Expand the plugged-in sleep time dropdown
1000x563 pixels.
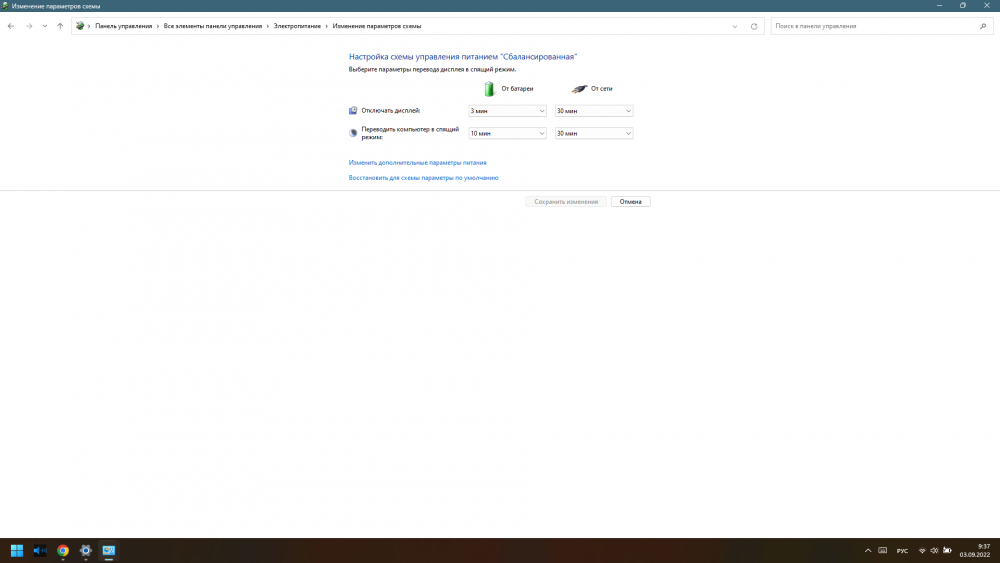(x=594, y=133)
